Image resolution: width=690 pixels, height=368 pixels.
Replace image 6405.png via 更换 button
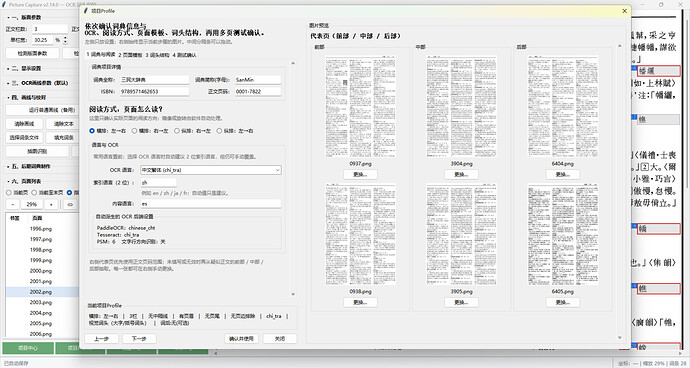tap(562, 302)
